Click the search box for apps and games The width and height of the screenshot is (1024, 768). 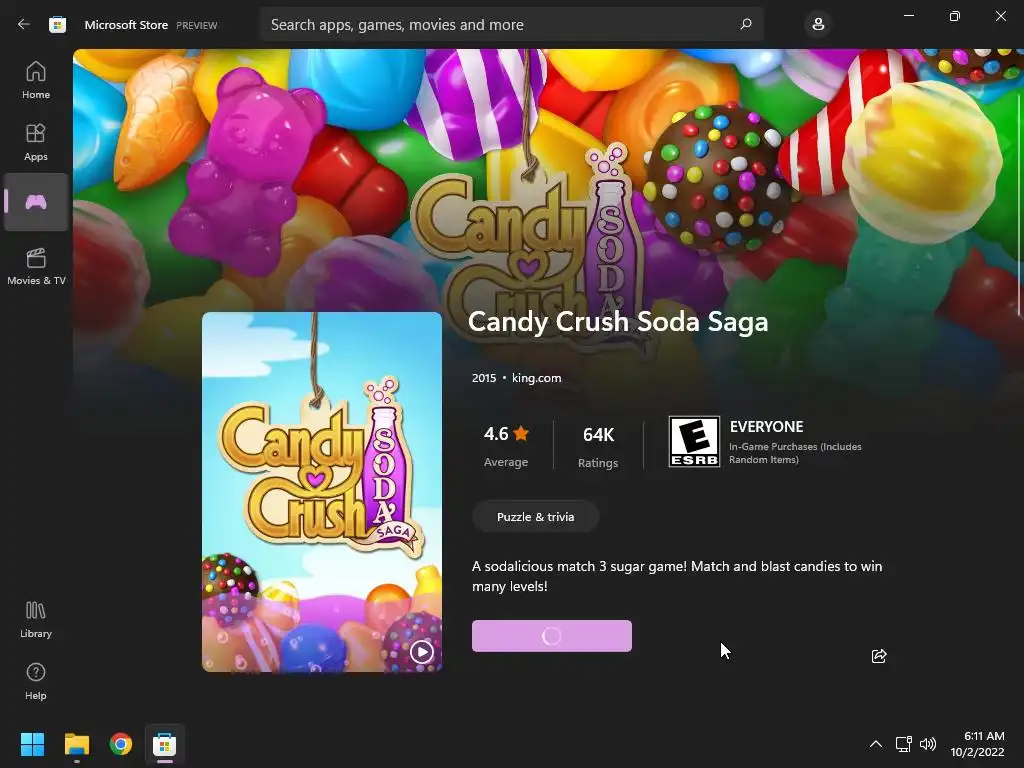[512, 24]
